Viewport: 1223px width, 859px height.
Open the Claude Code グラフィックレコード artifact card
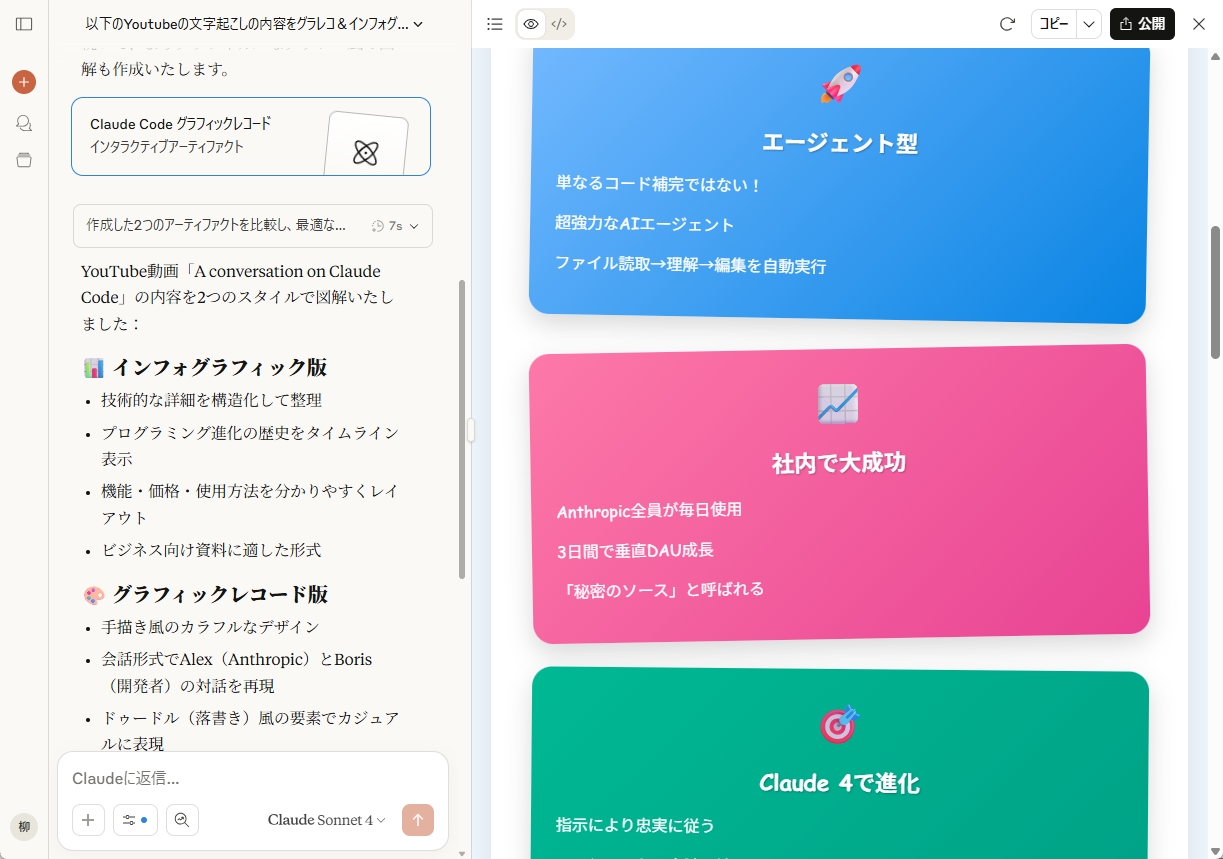pyautogui.click(x=251, y=136)
